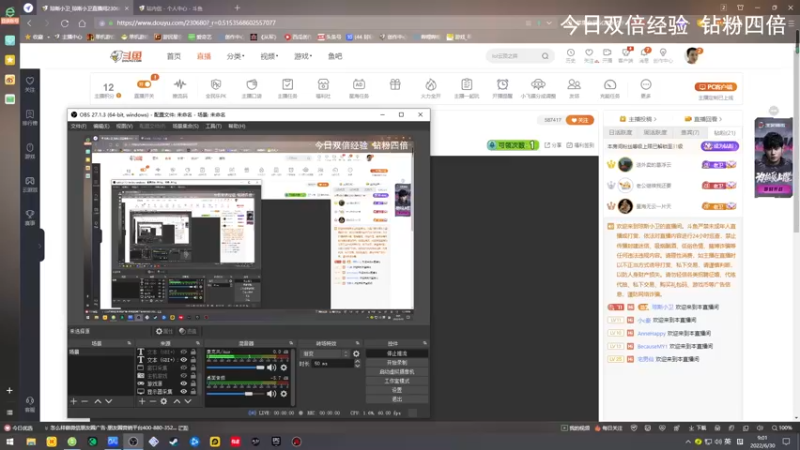800x450 pixels.
Task: Mute the 麦克风/Aux track in OBS mixer
Action: (x=271, y=367)
